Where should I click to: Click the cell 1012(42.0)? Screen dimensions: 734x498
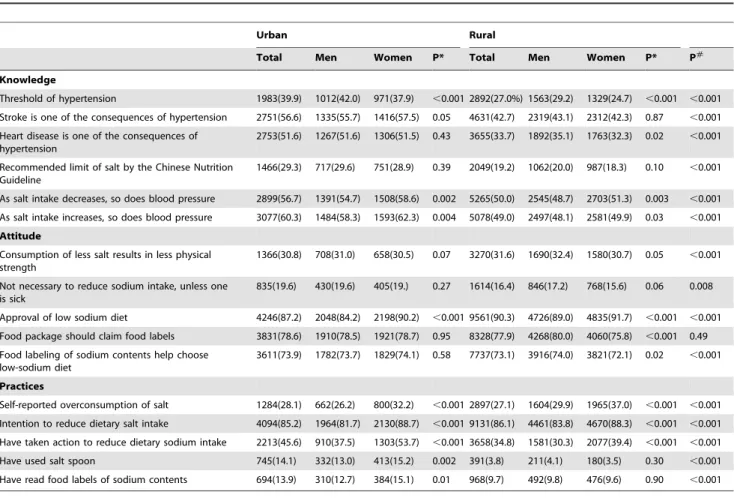(338, 99)
